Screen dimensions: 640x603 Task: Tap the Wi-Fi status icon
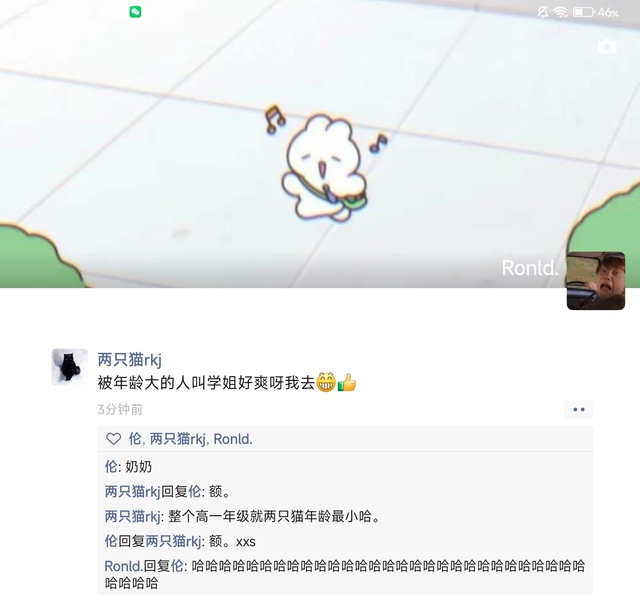pyautogui.click(x=560, y=12)
